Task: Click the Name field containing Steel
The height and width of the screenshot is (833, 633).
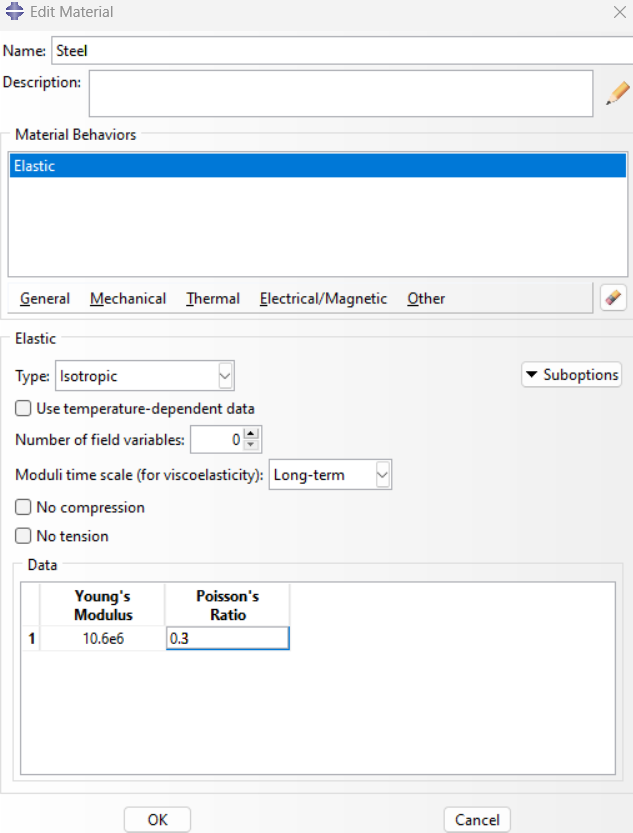Action: click(342, 50)
